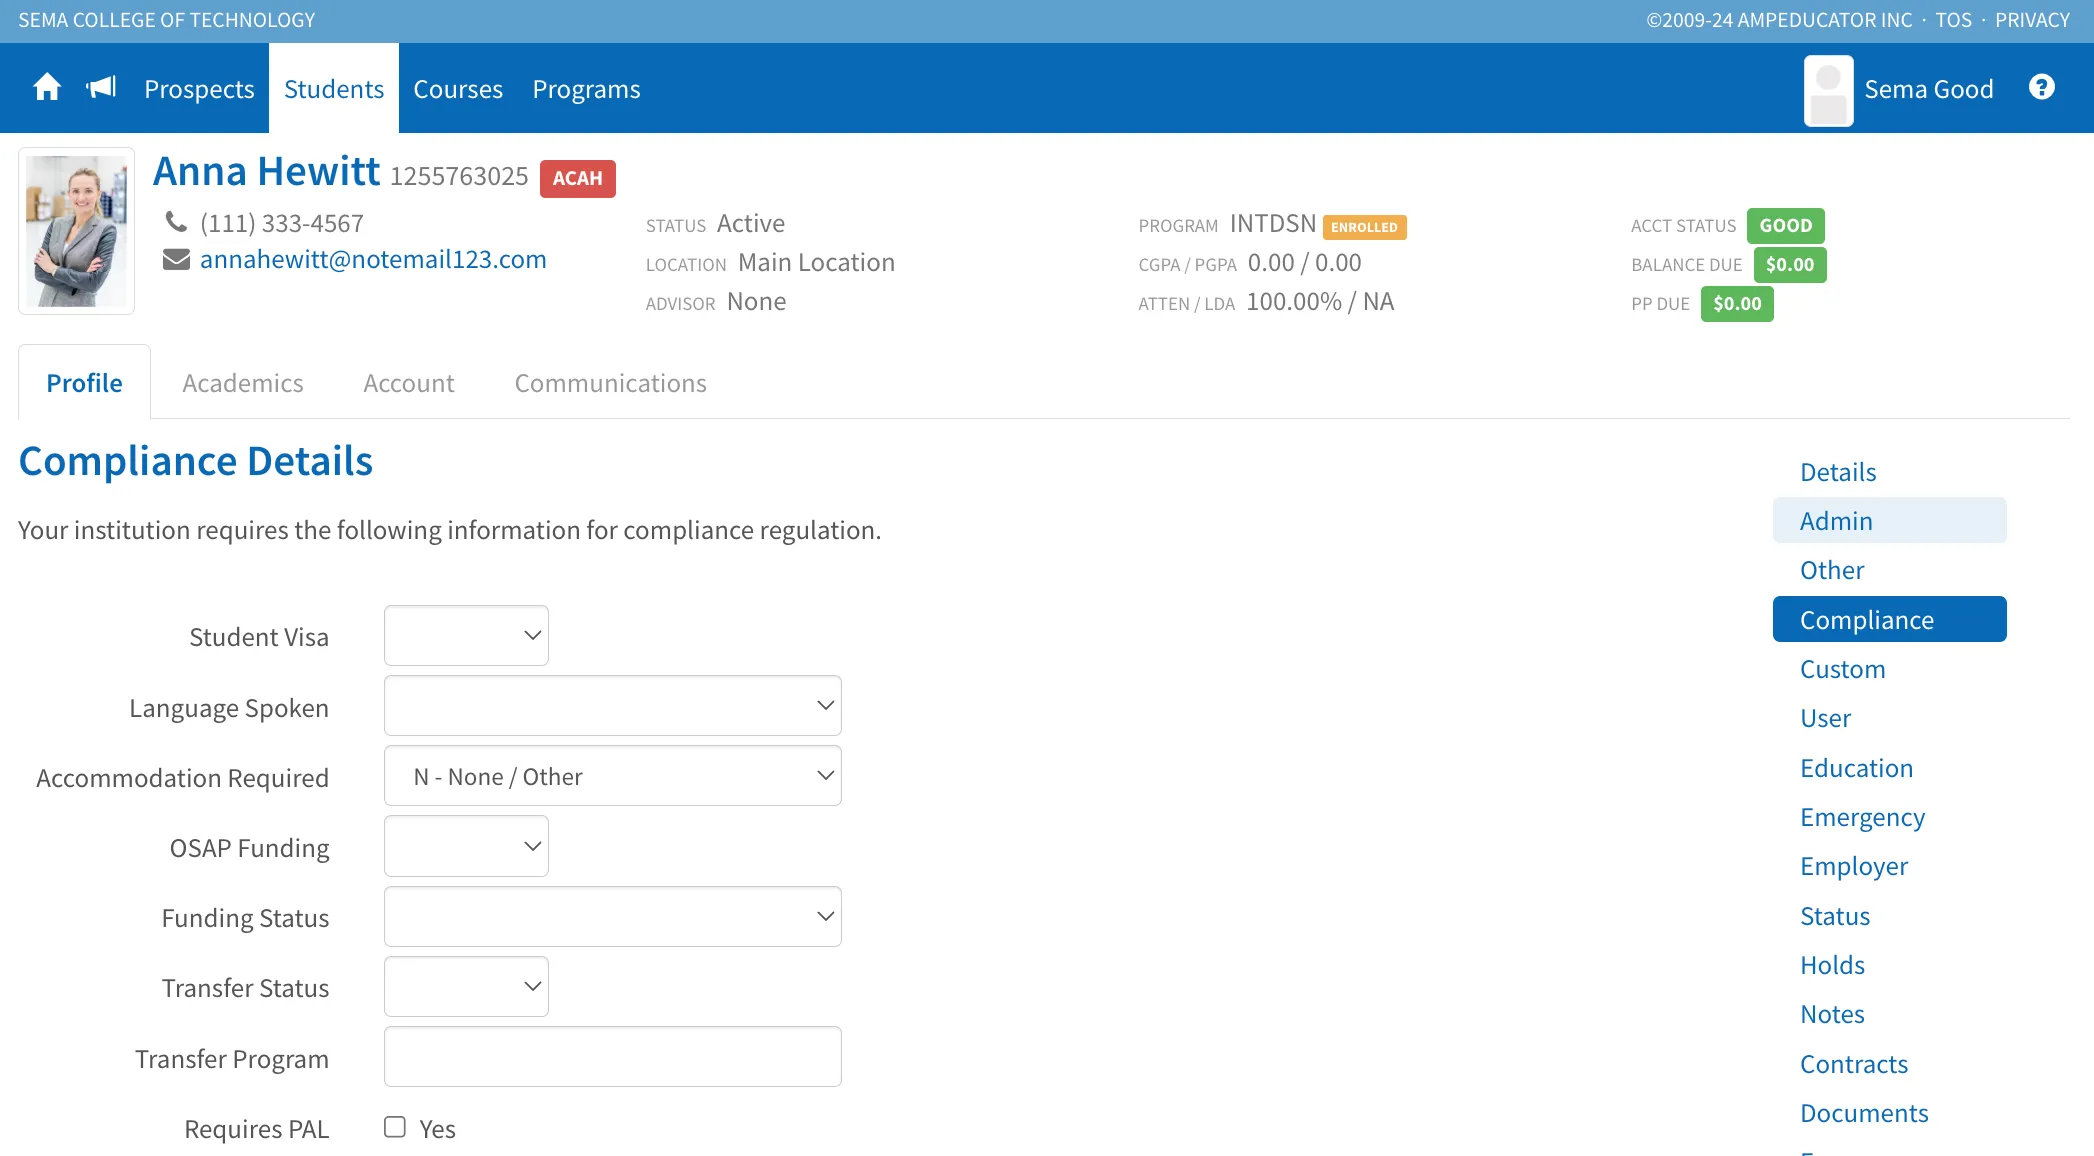Click the phone icon beside number
The width and height of the screenshot is (2094, 1156).
click(176, 222)
